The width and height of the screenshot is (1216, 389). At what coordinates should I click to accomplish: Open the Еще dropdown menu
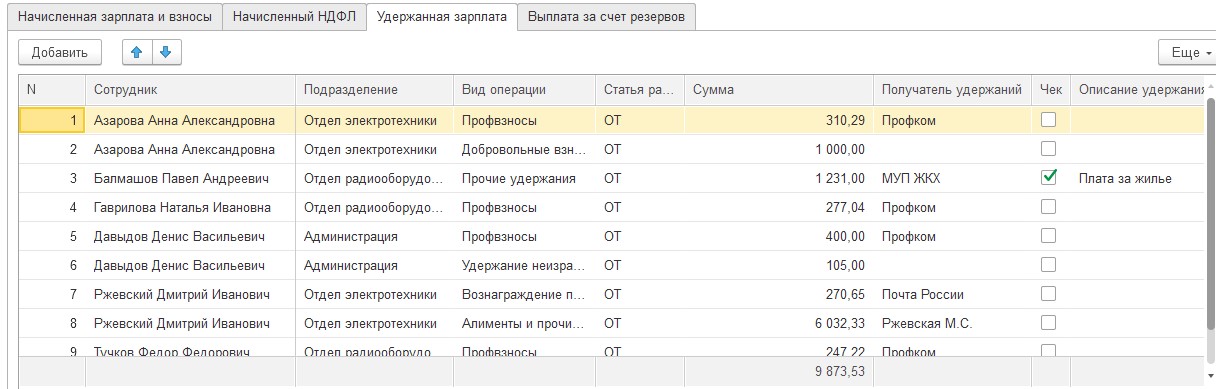point(1186,52)
